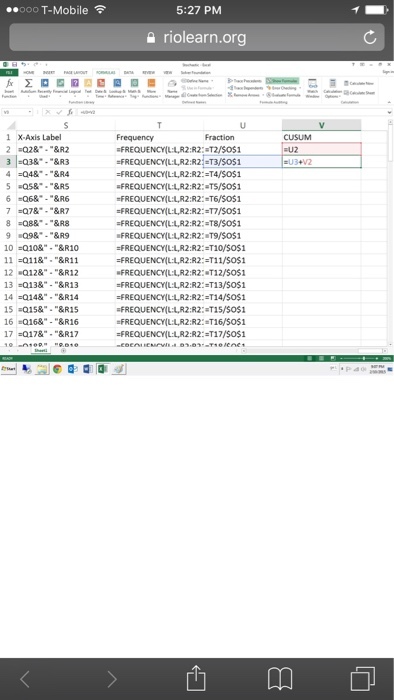
Task: Select column V header
Action: click(x=321, y=125)
